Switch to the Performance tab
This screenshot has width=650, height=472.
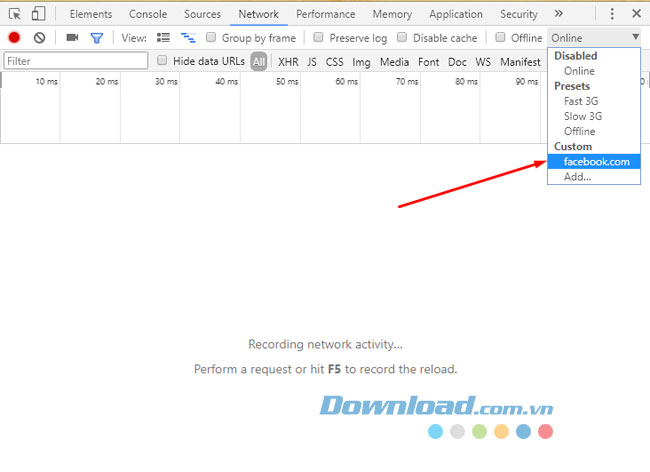[x=325, y=14]
